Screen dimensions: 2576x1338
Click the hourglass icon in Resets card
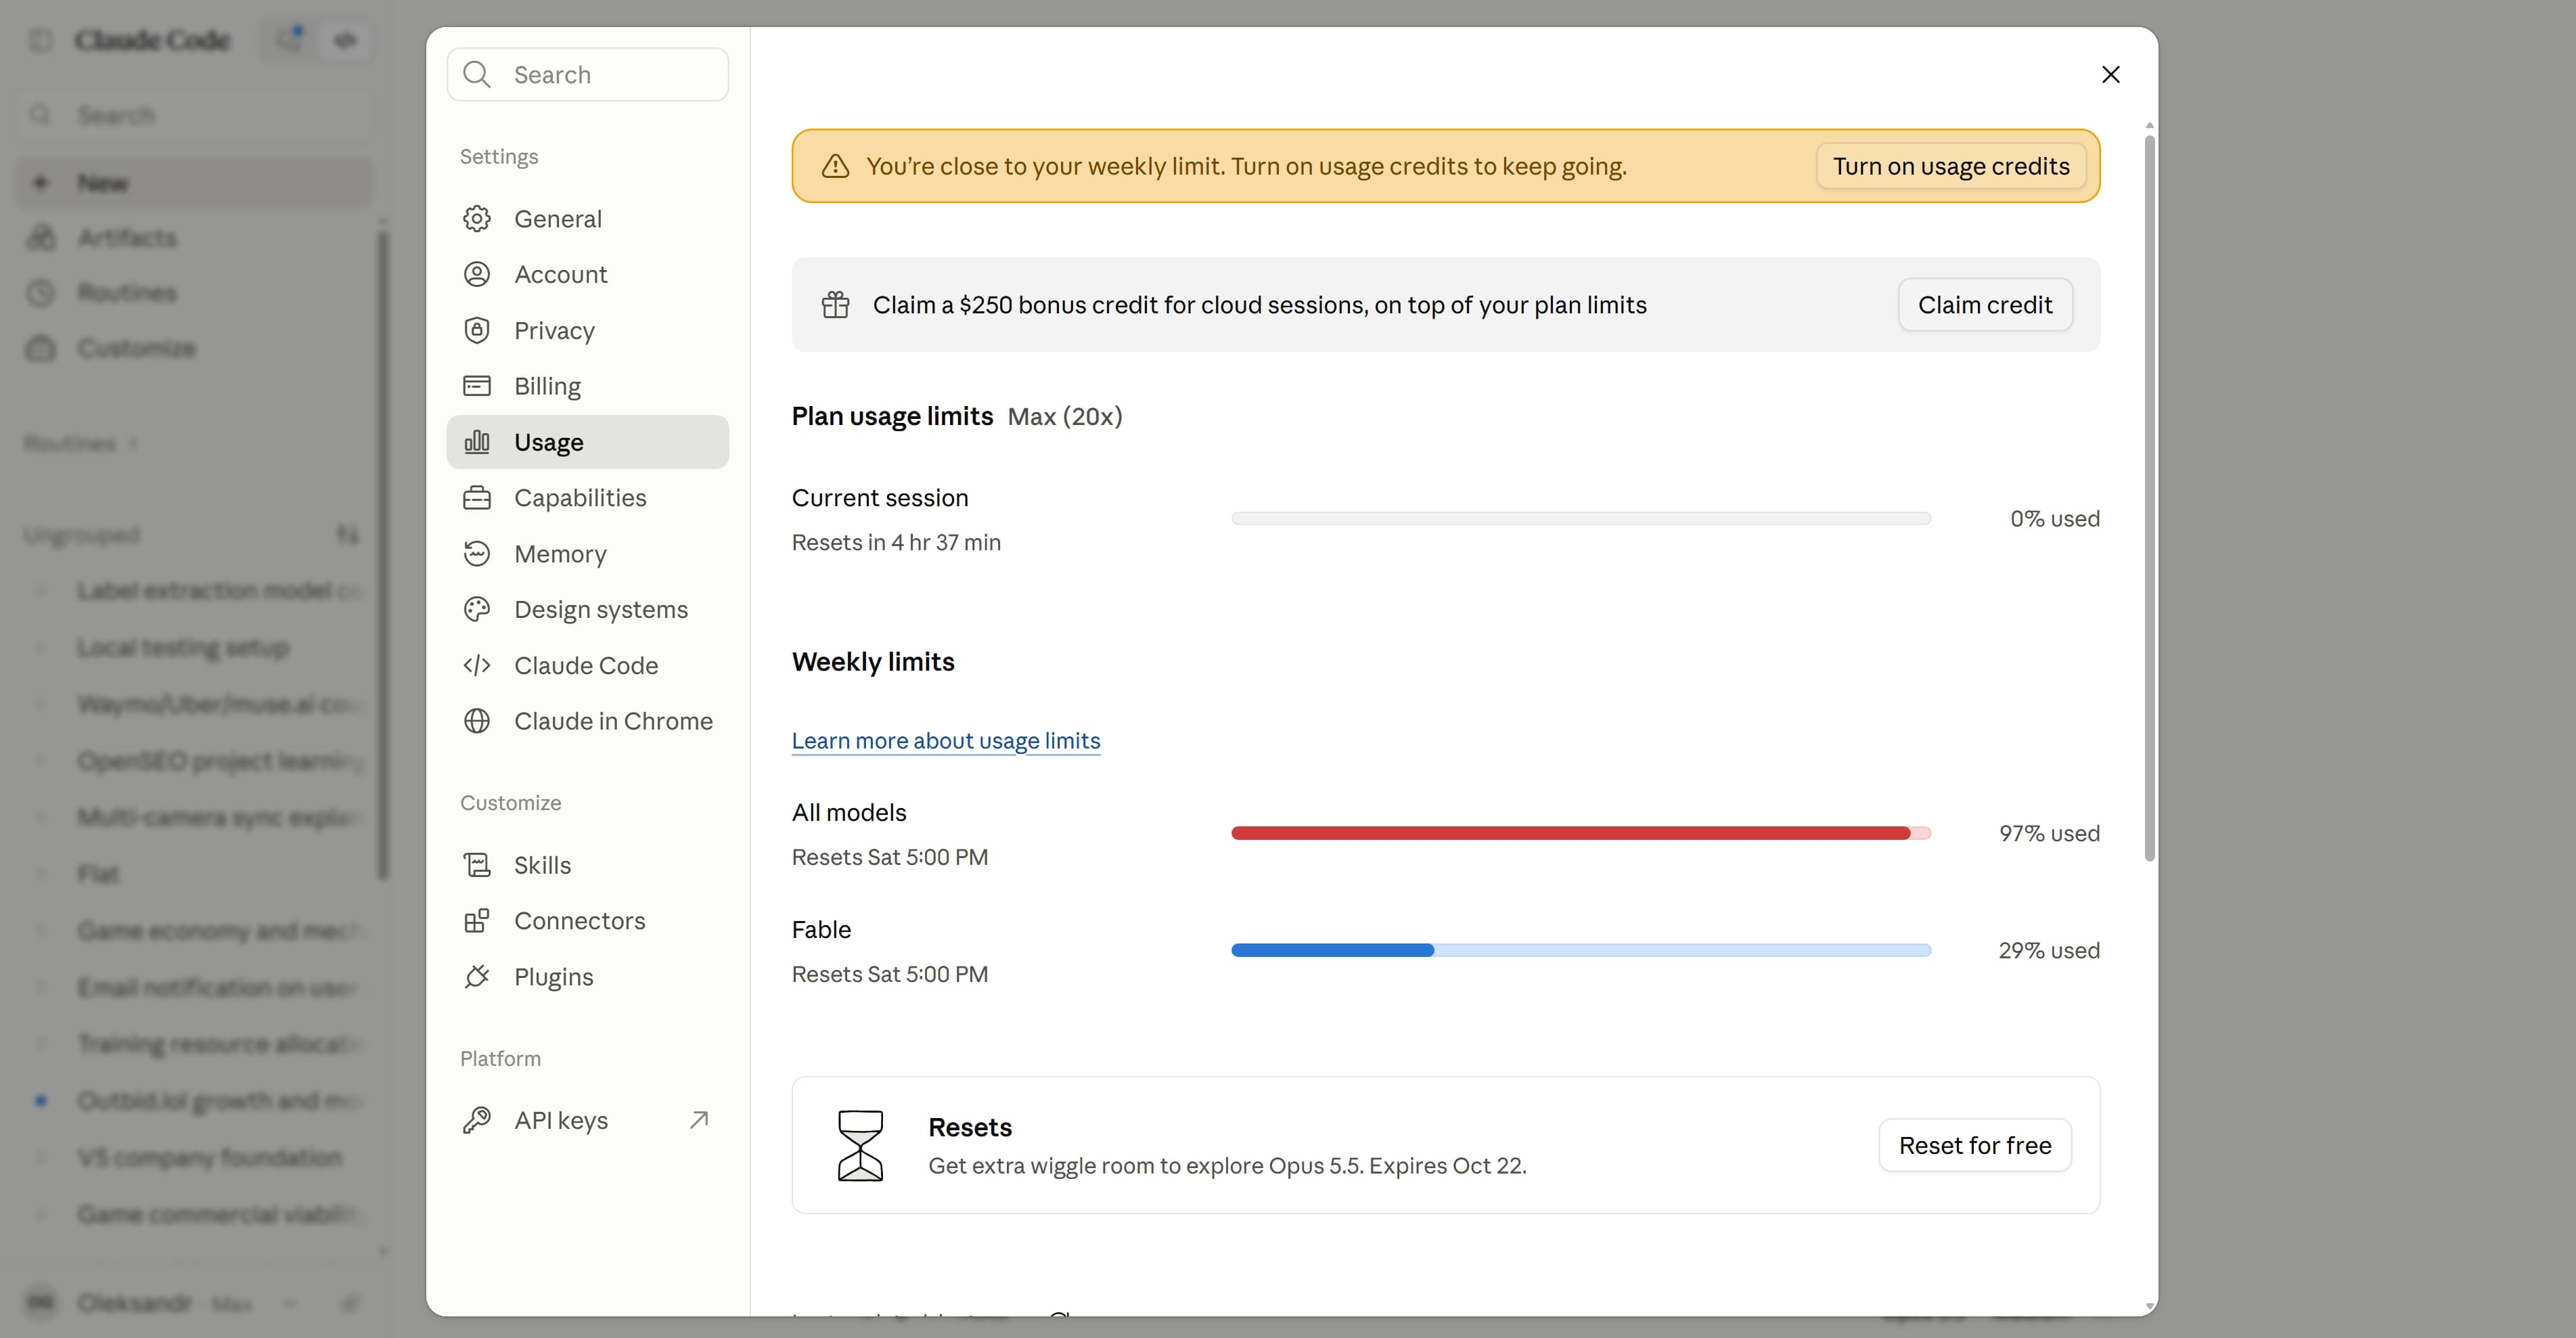(x=860, y=1145)
